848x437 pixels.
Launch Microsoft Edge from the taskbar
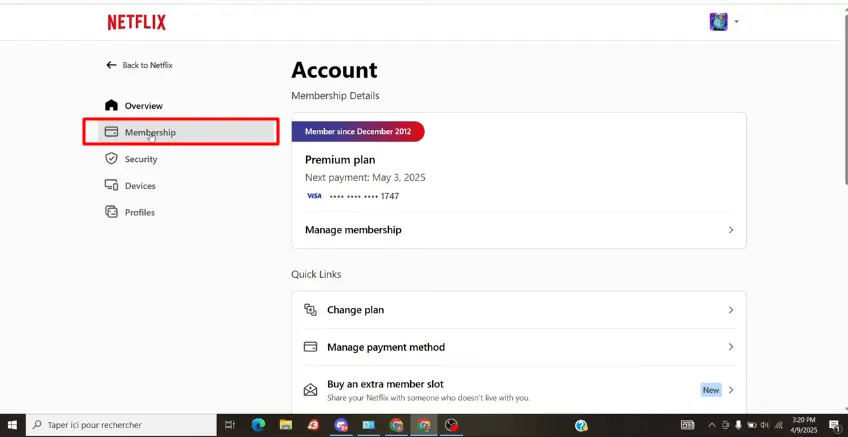259,425
